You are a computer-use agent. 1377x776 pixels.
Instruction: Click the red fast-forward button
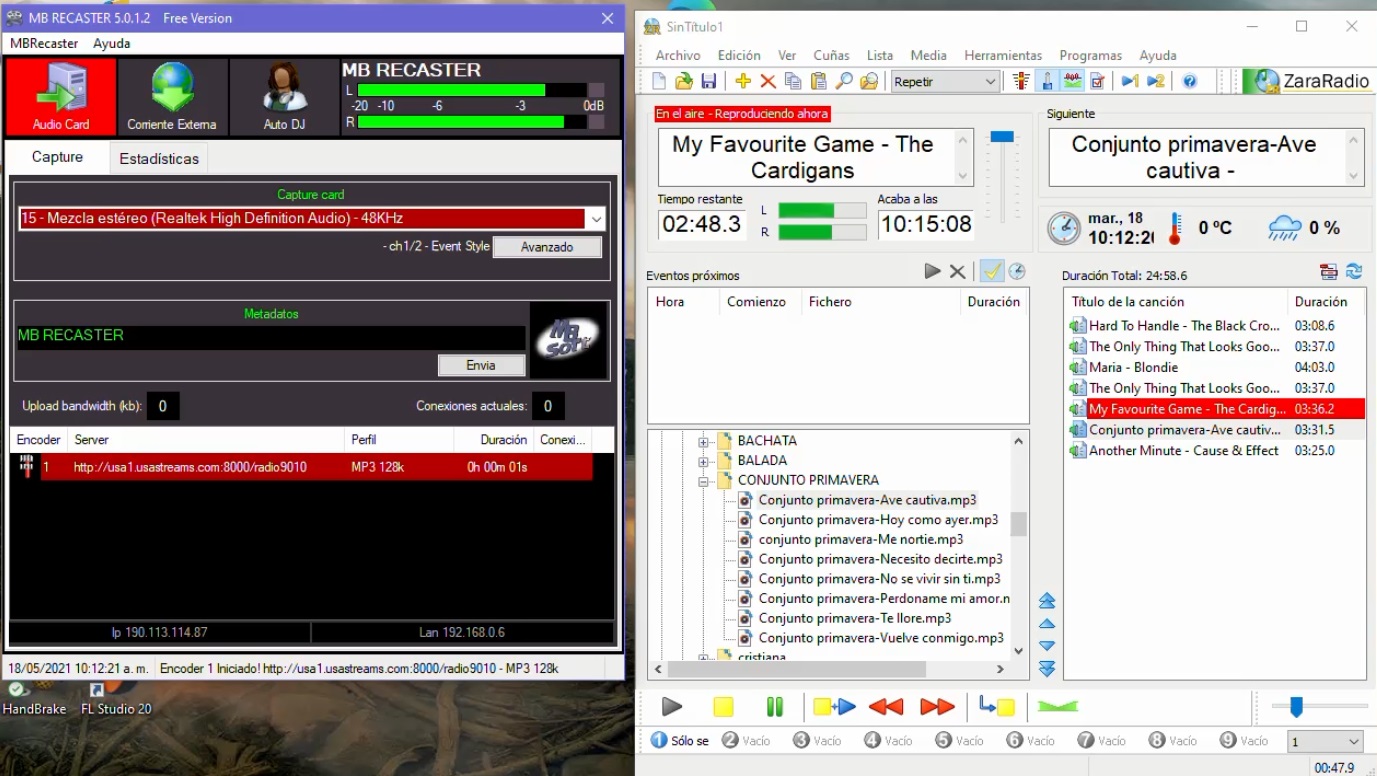coord(937,707)
